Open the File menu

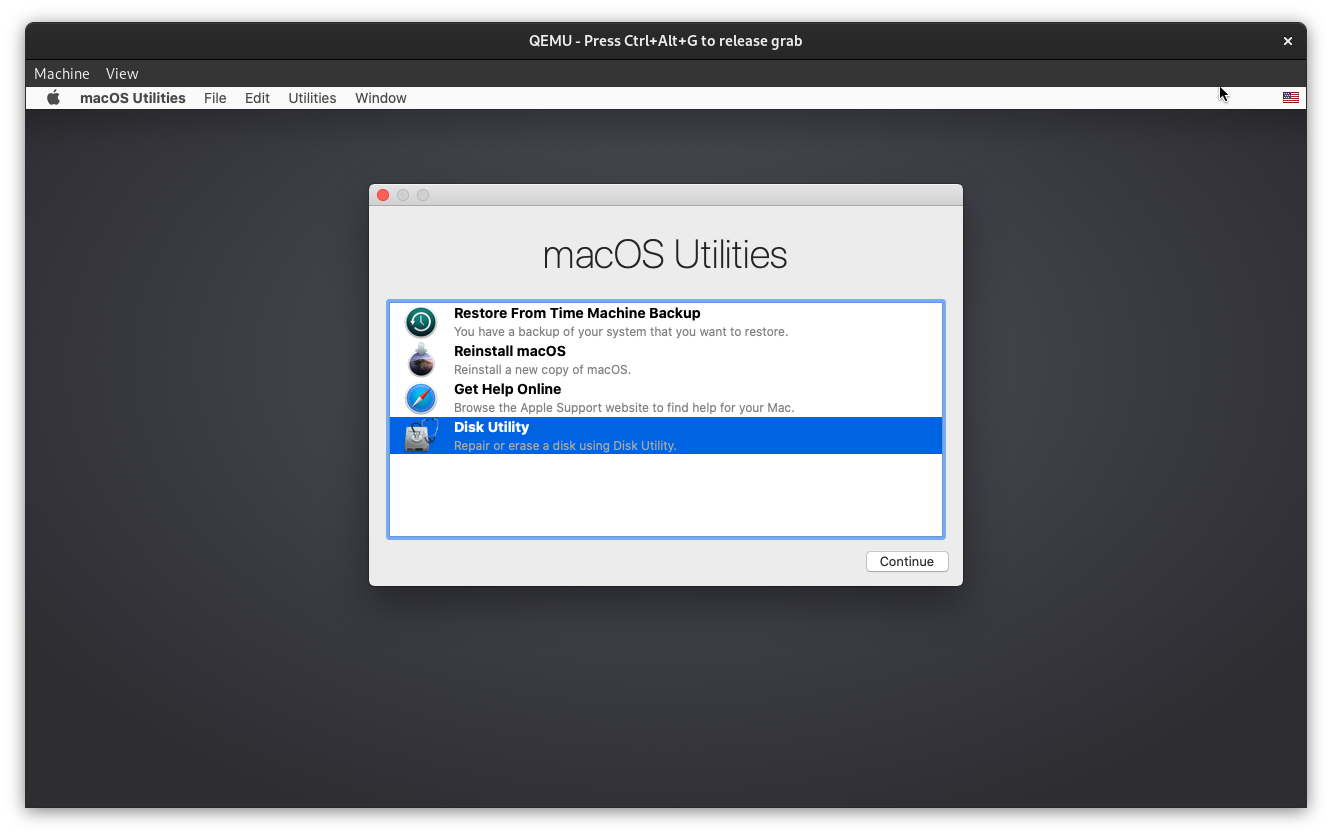point(215,97)
